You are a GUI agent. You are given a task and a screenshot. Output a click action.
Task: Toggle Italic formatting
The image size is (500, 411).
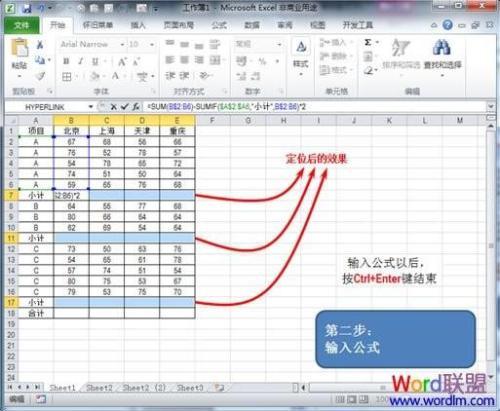click(80, 61)
